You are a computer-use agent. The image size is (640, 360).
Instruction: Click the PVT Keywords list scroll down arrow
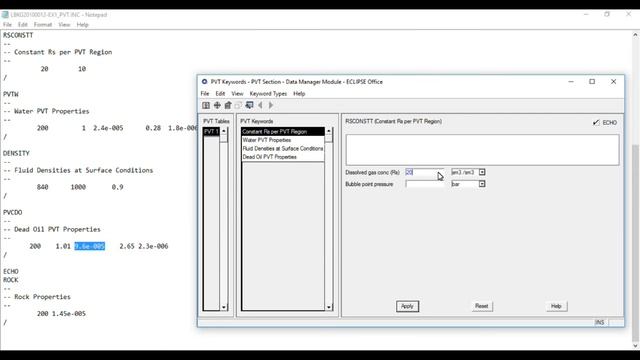[329, 307]
